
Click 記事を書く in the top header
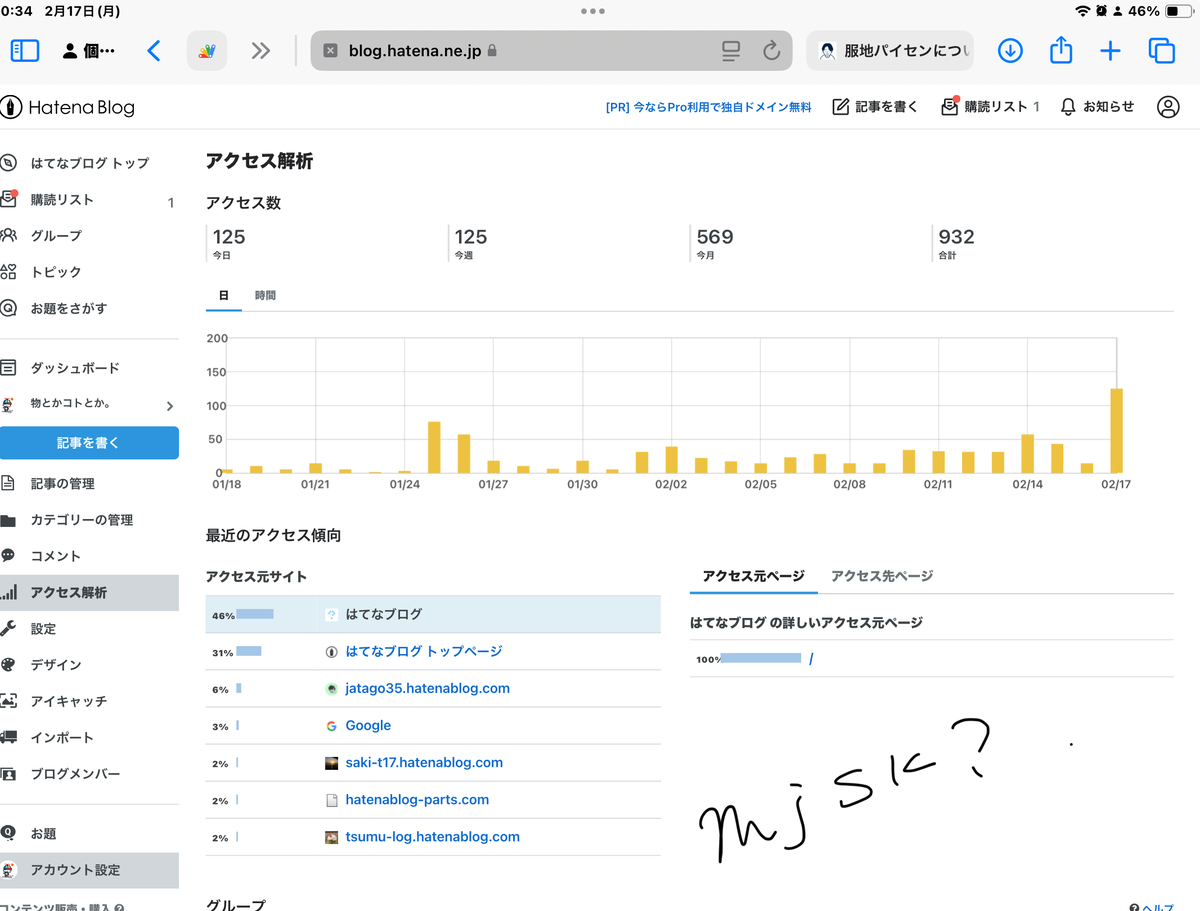point(875,107)
